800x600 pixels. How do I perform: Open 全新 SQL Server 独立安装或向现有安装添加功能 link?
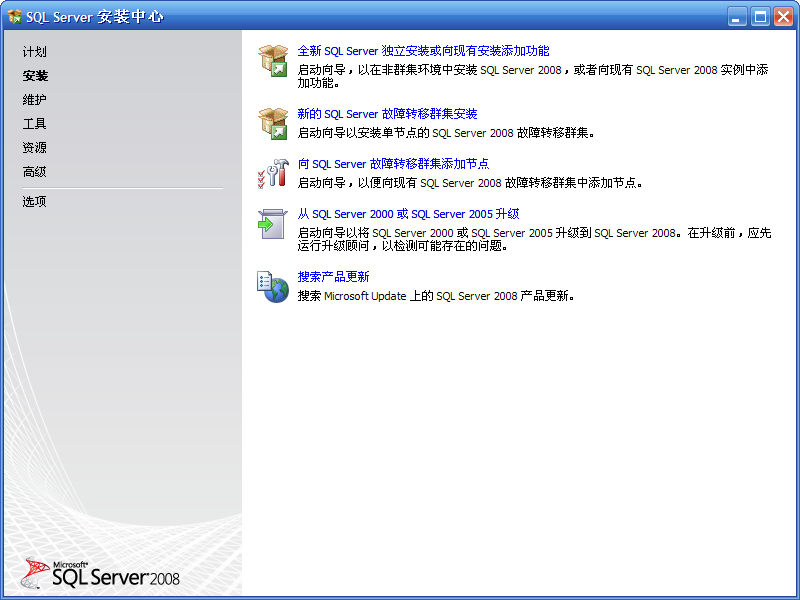pyautogui.click(x=423, y=51)
